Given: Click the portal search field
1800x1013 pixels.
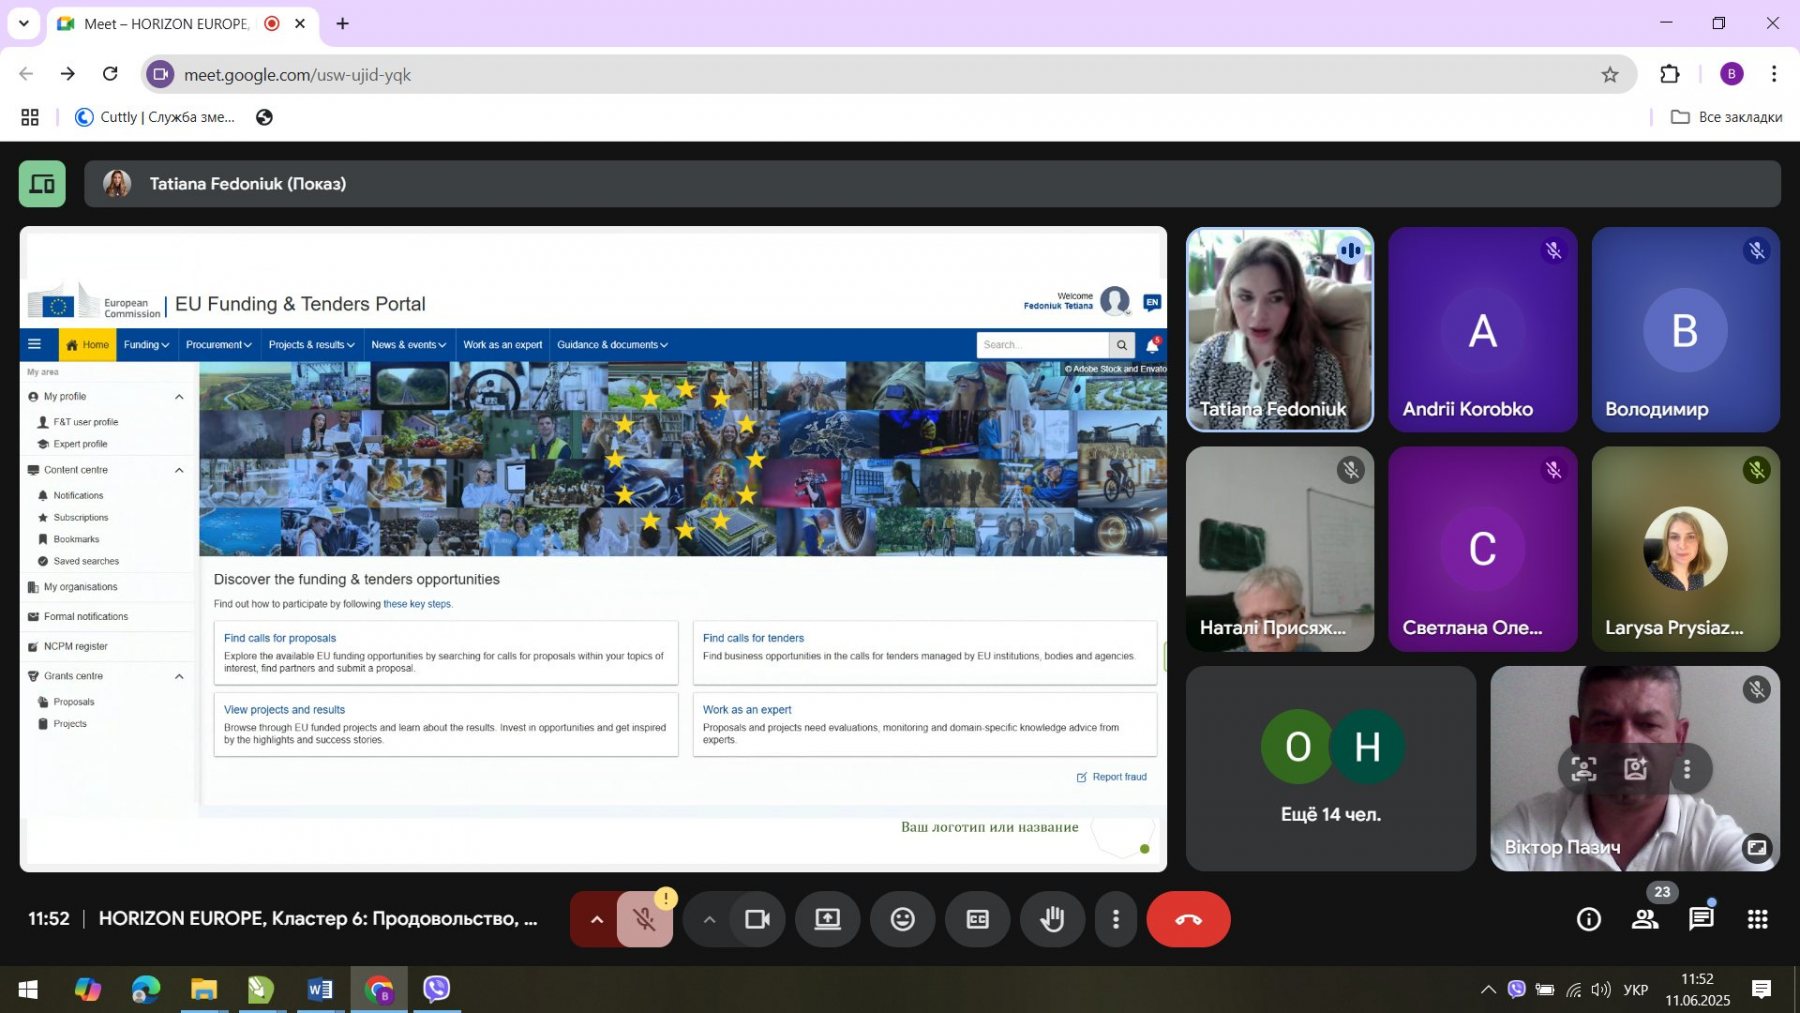Looking at the screenshot, I should [1042, 345].
